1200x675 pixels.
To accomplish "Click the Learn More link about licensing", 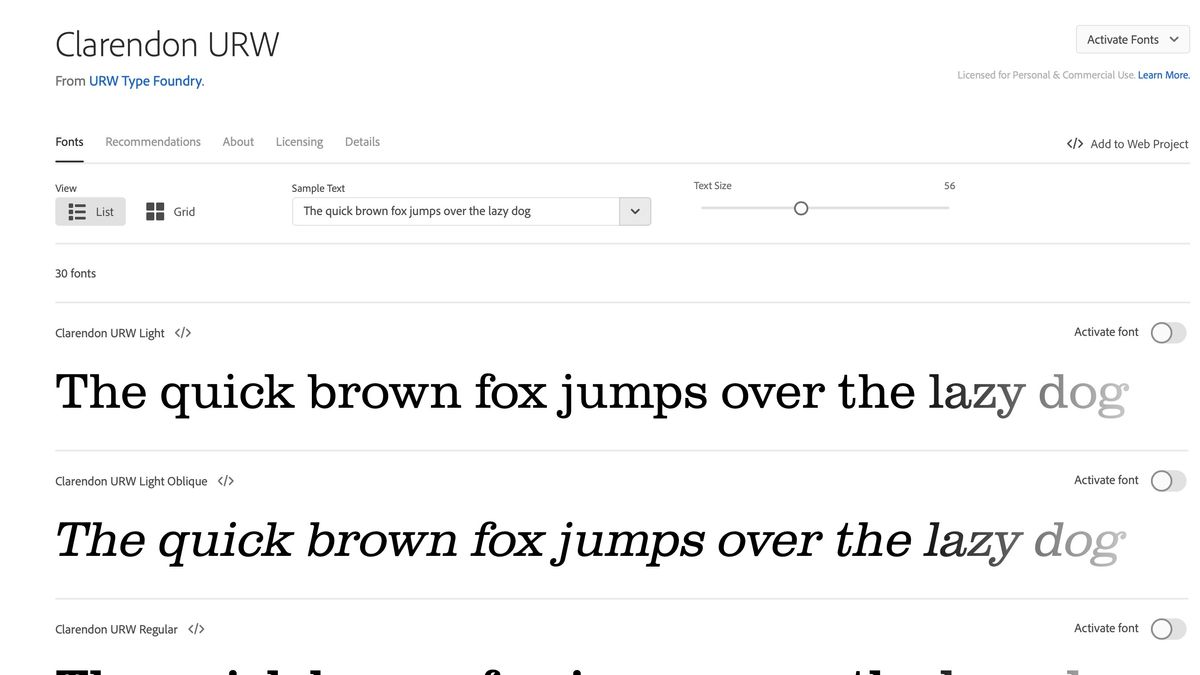I will click(x=1162, y=74).
